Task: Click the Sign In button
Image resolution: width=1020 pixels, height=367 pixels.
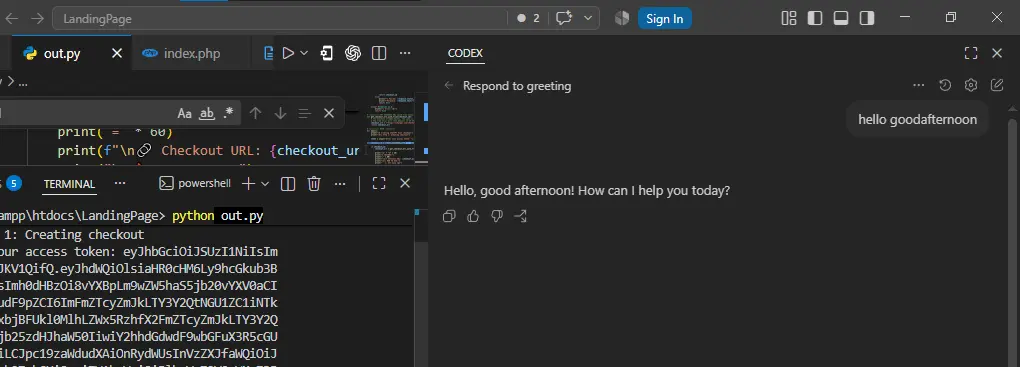Action: coord(664,18)
